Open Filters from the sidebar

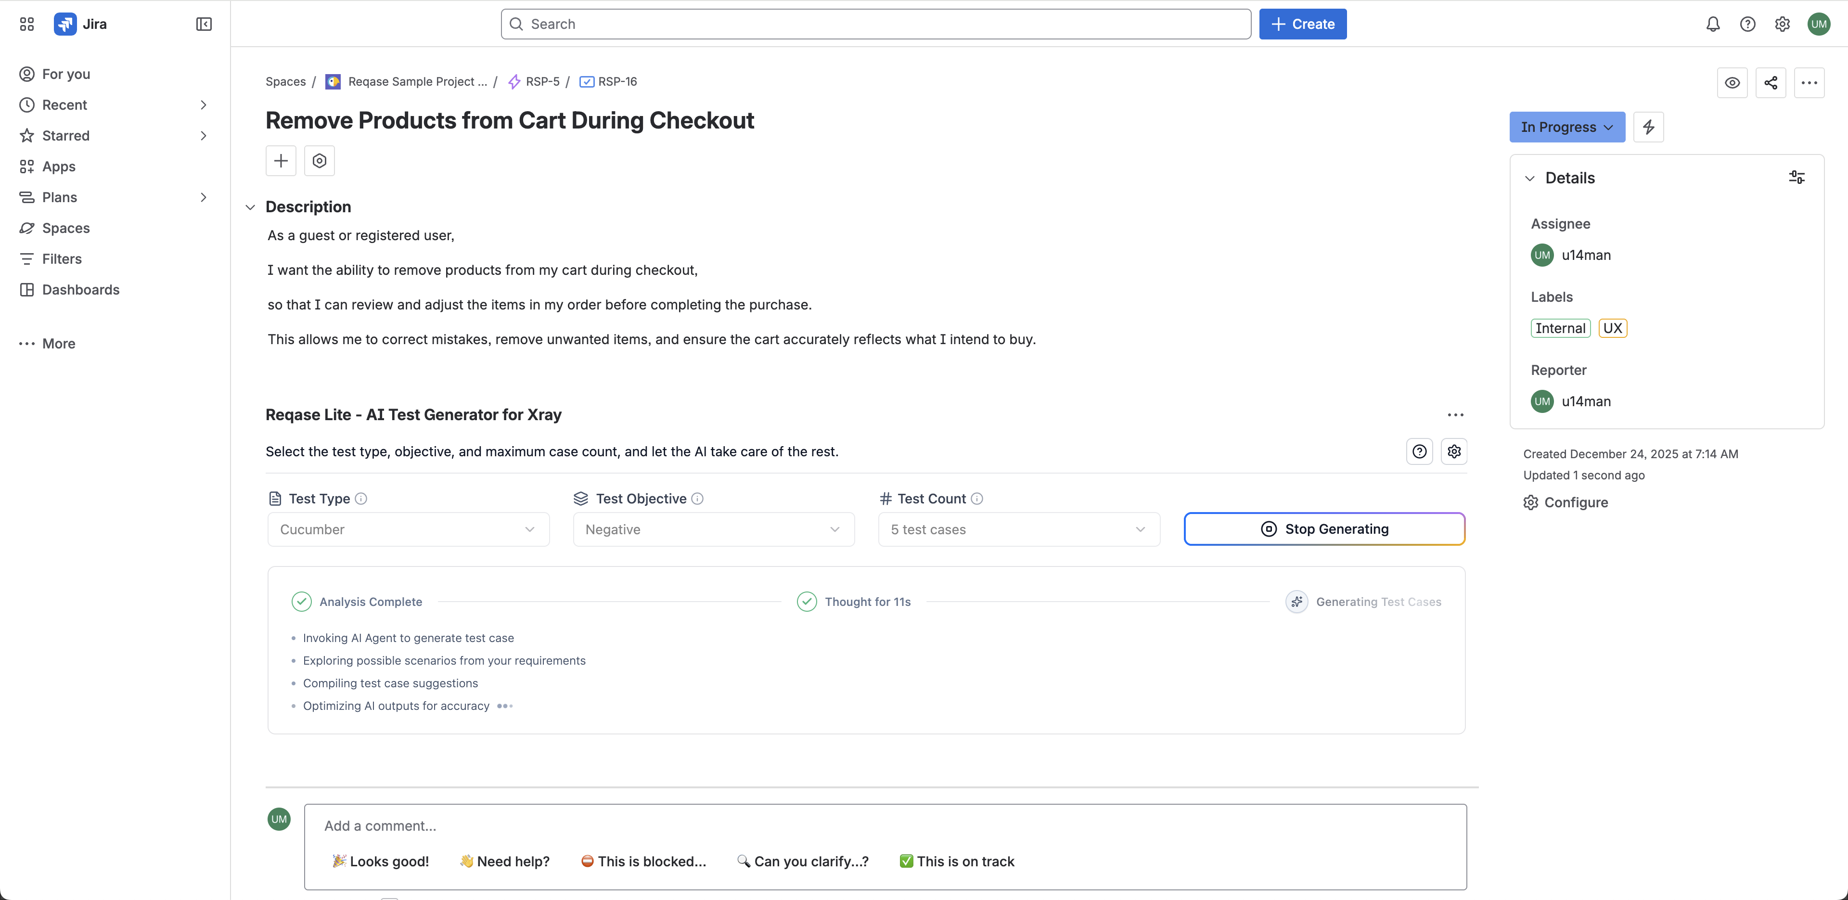click(62, 258)
